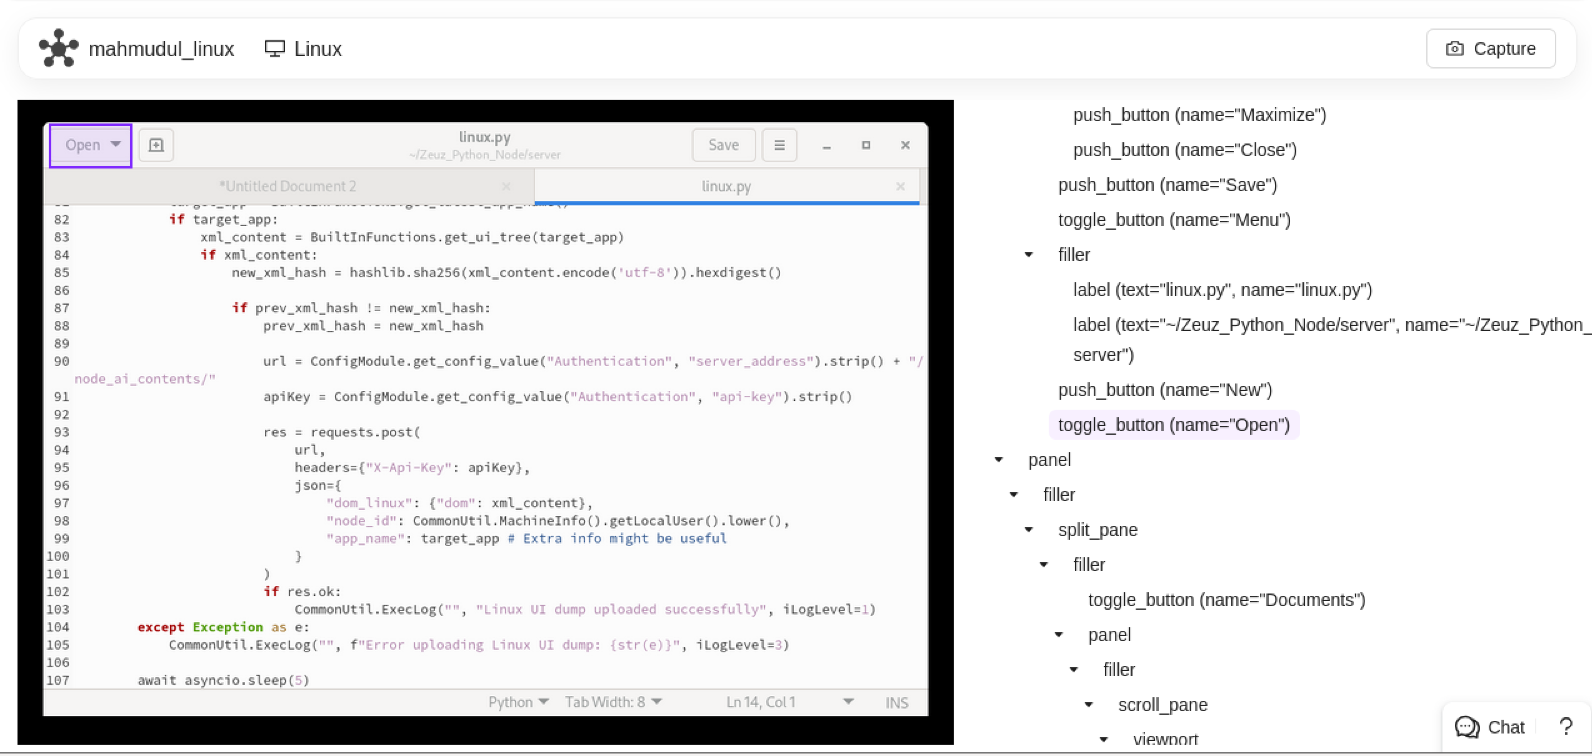Click the linux.py window title text
Screen dimensions: 1592x756
click(x=485, y=137)
